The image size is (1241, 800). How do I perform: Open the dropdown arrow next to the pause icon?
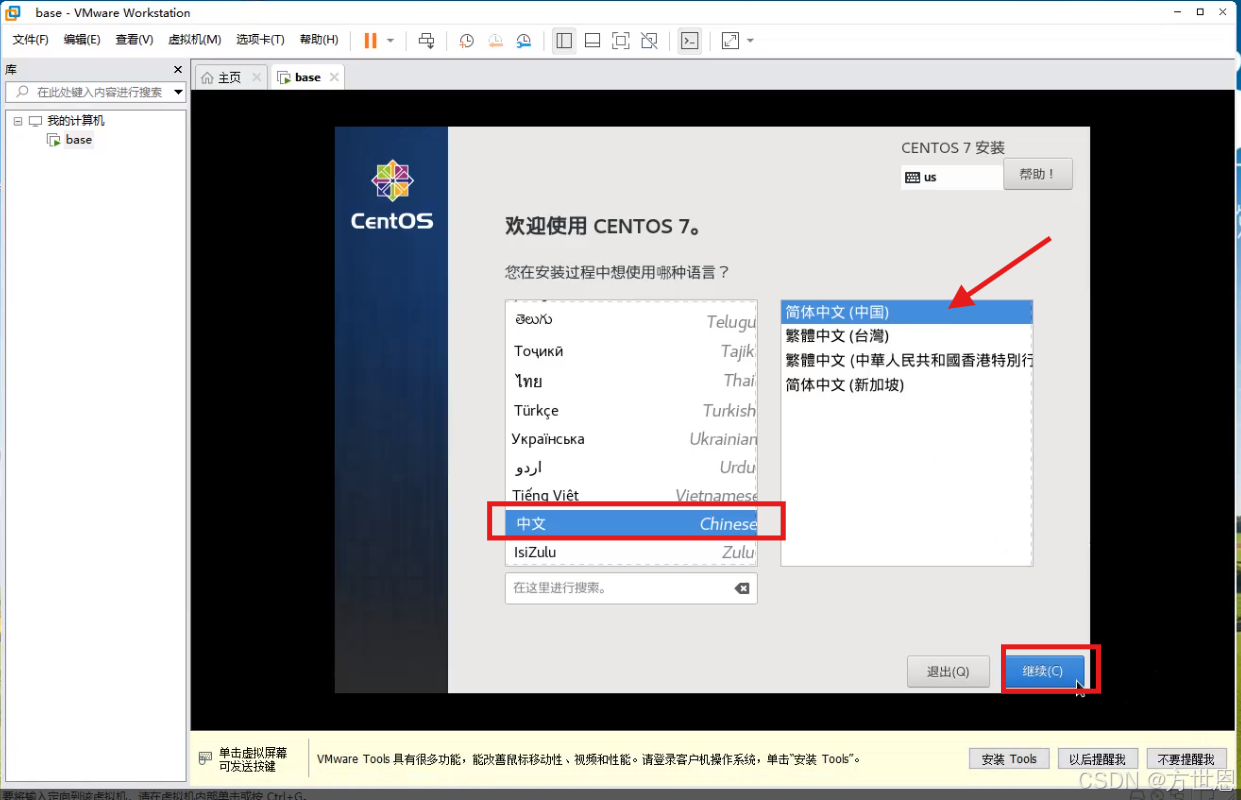390,41
